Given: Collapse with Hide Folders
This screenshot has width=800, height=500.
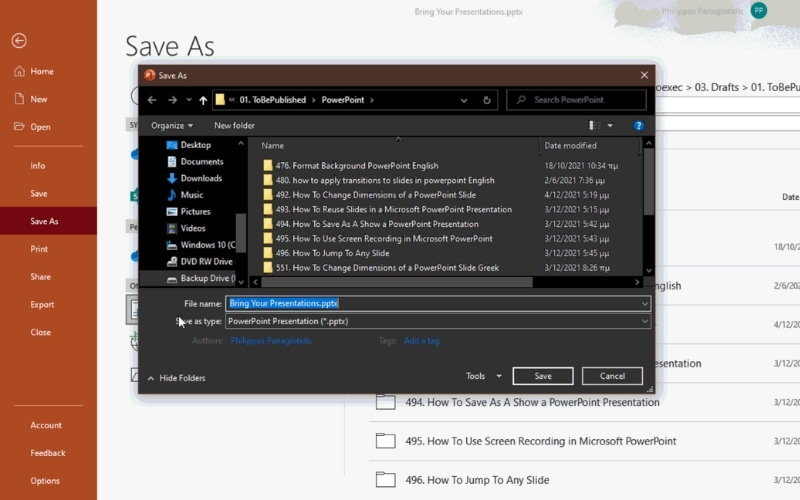Looking at the screenshot, I should [177, 378].
